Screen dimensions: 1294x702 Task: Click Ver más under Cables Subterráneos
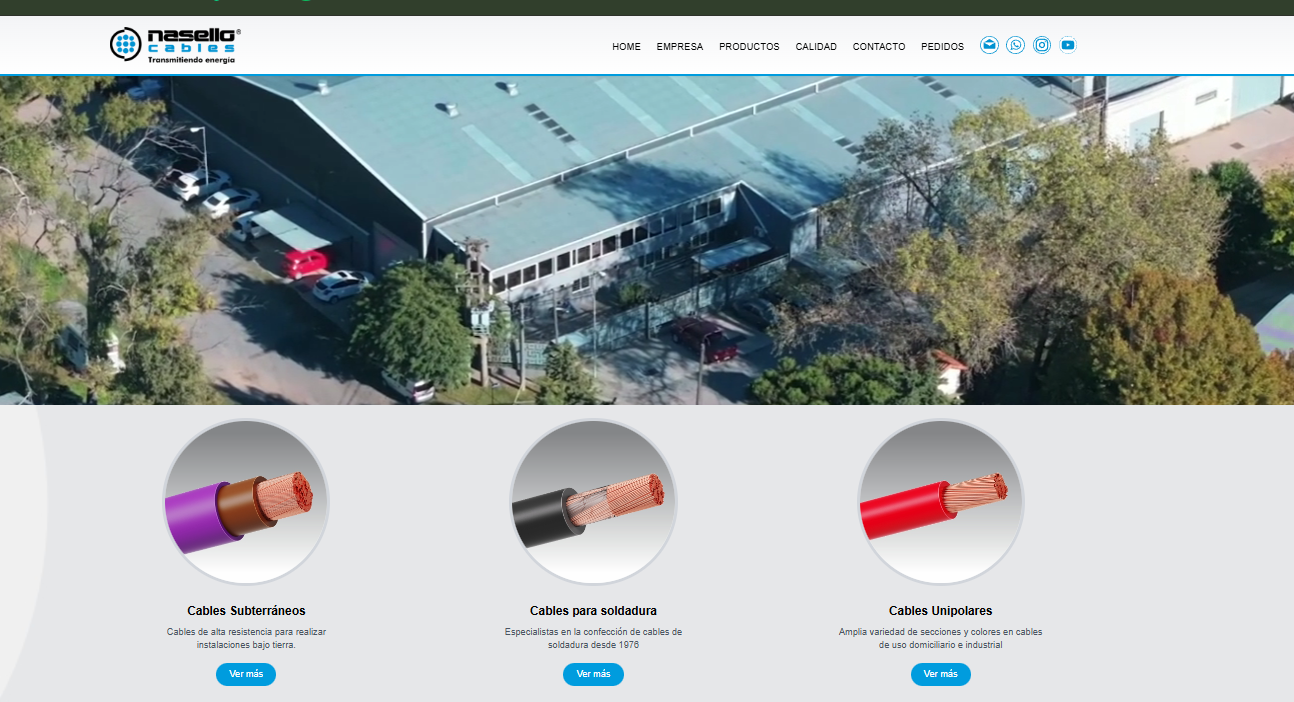click(246, 674)
